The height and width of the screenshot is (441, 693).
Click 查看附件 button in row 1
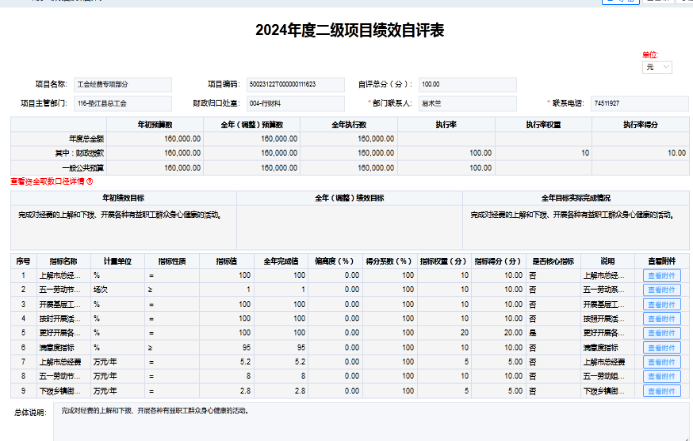click(661, 276)
